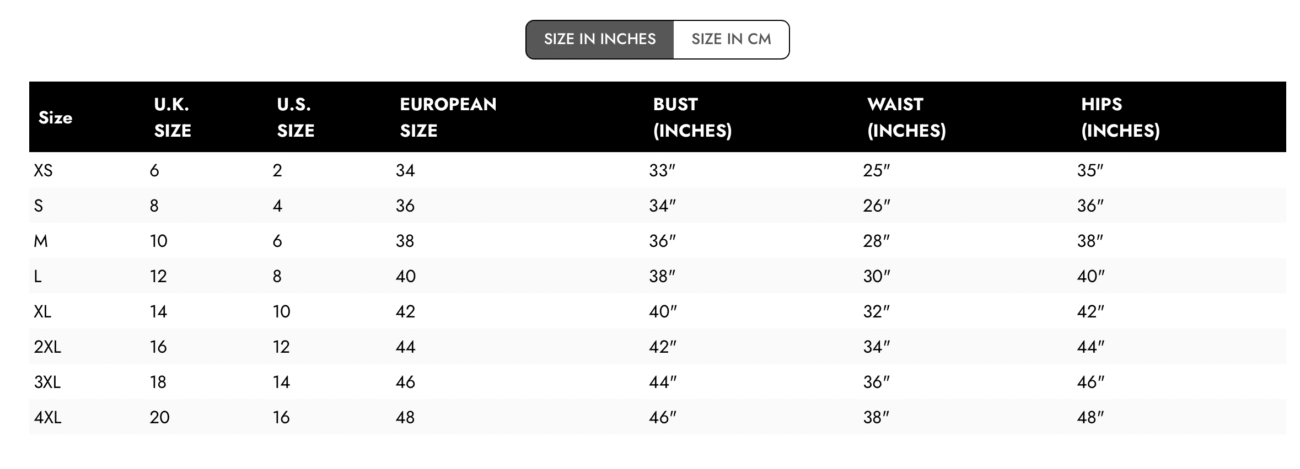Click the Size column header
Viewport: 1300px width, 469px height.
tap(55, 118)
